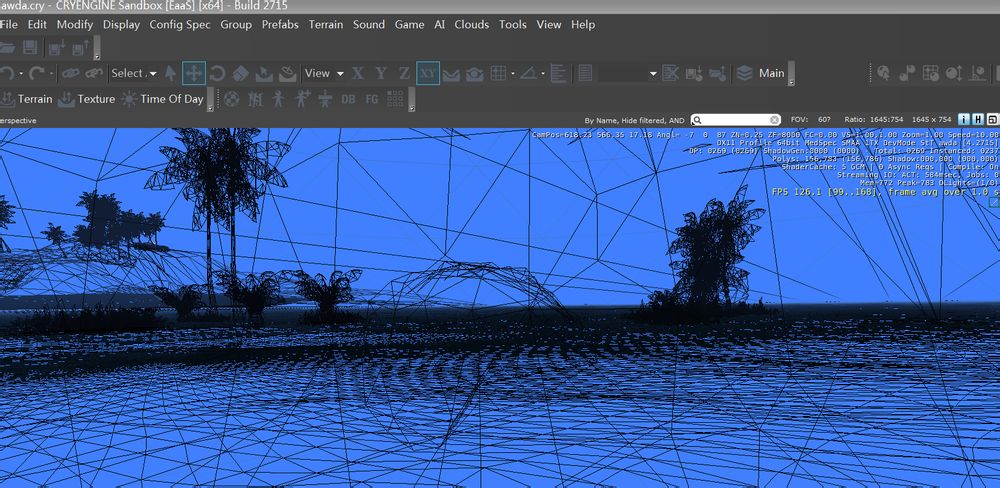Click the figure on platform icon
Image resolution: width=1000 pixels, height=488 pixels.
(325, 99)
